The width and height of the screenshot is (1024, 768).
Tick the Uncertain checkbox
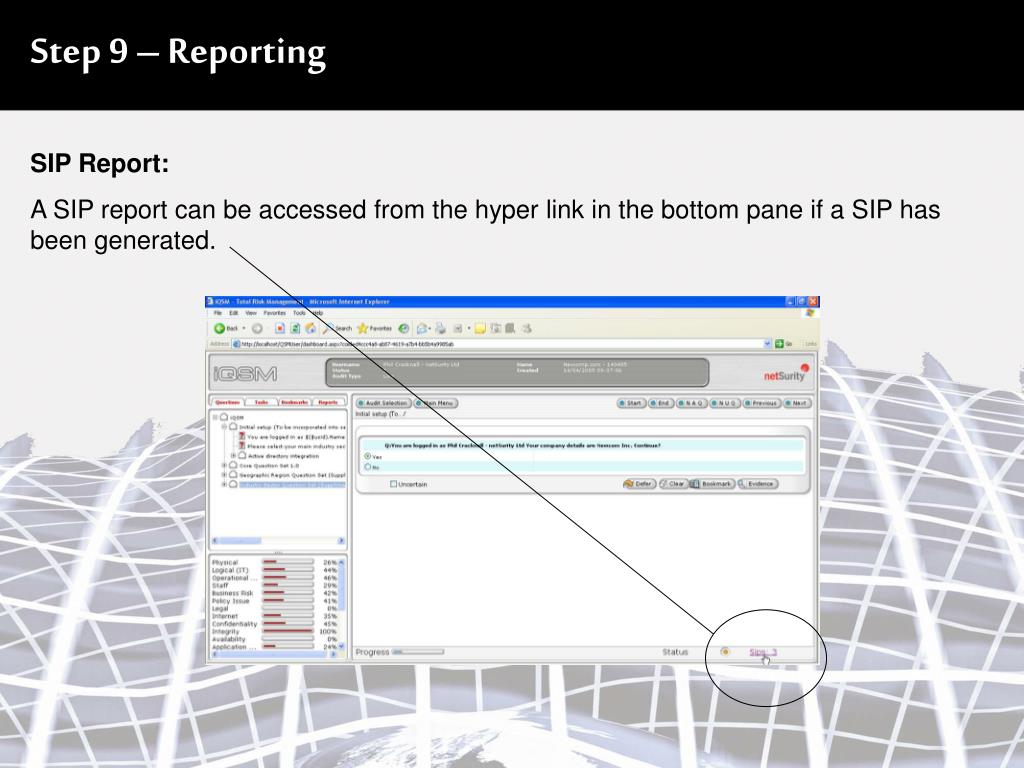tap(393, 484)
